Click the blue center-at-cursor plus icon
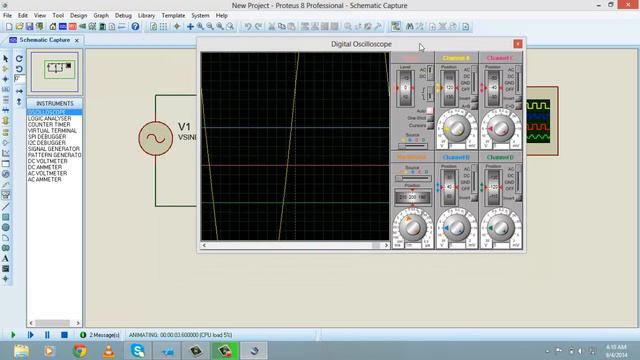 pyautogui.click(x=190, y=27)
